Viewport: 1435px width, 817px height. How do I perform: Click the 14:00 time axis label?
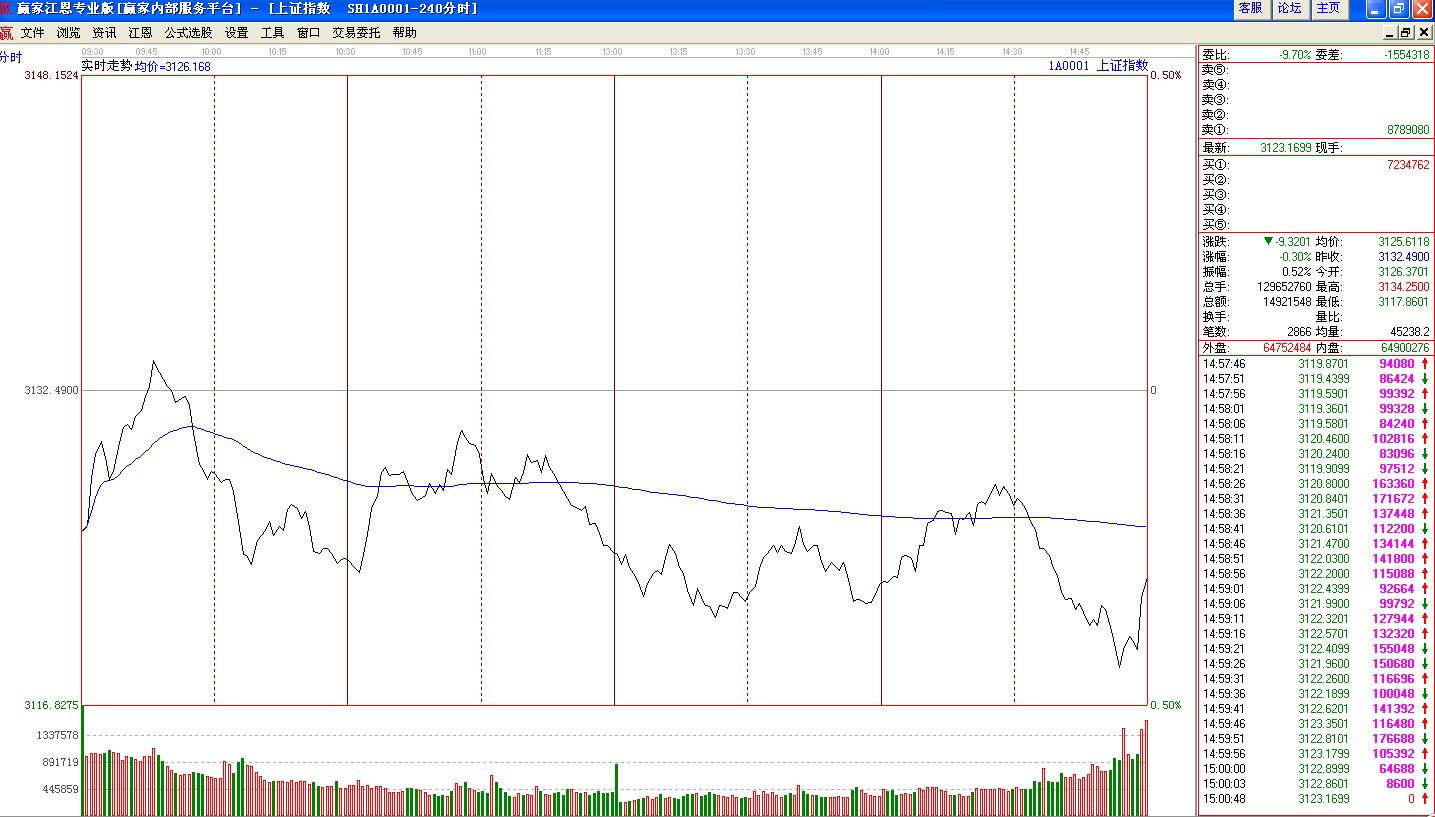pyautogui.click(x=879, y=51)
